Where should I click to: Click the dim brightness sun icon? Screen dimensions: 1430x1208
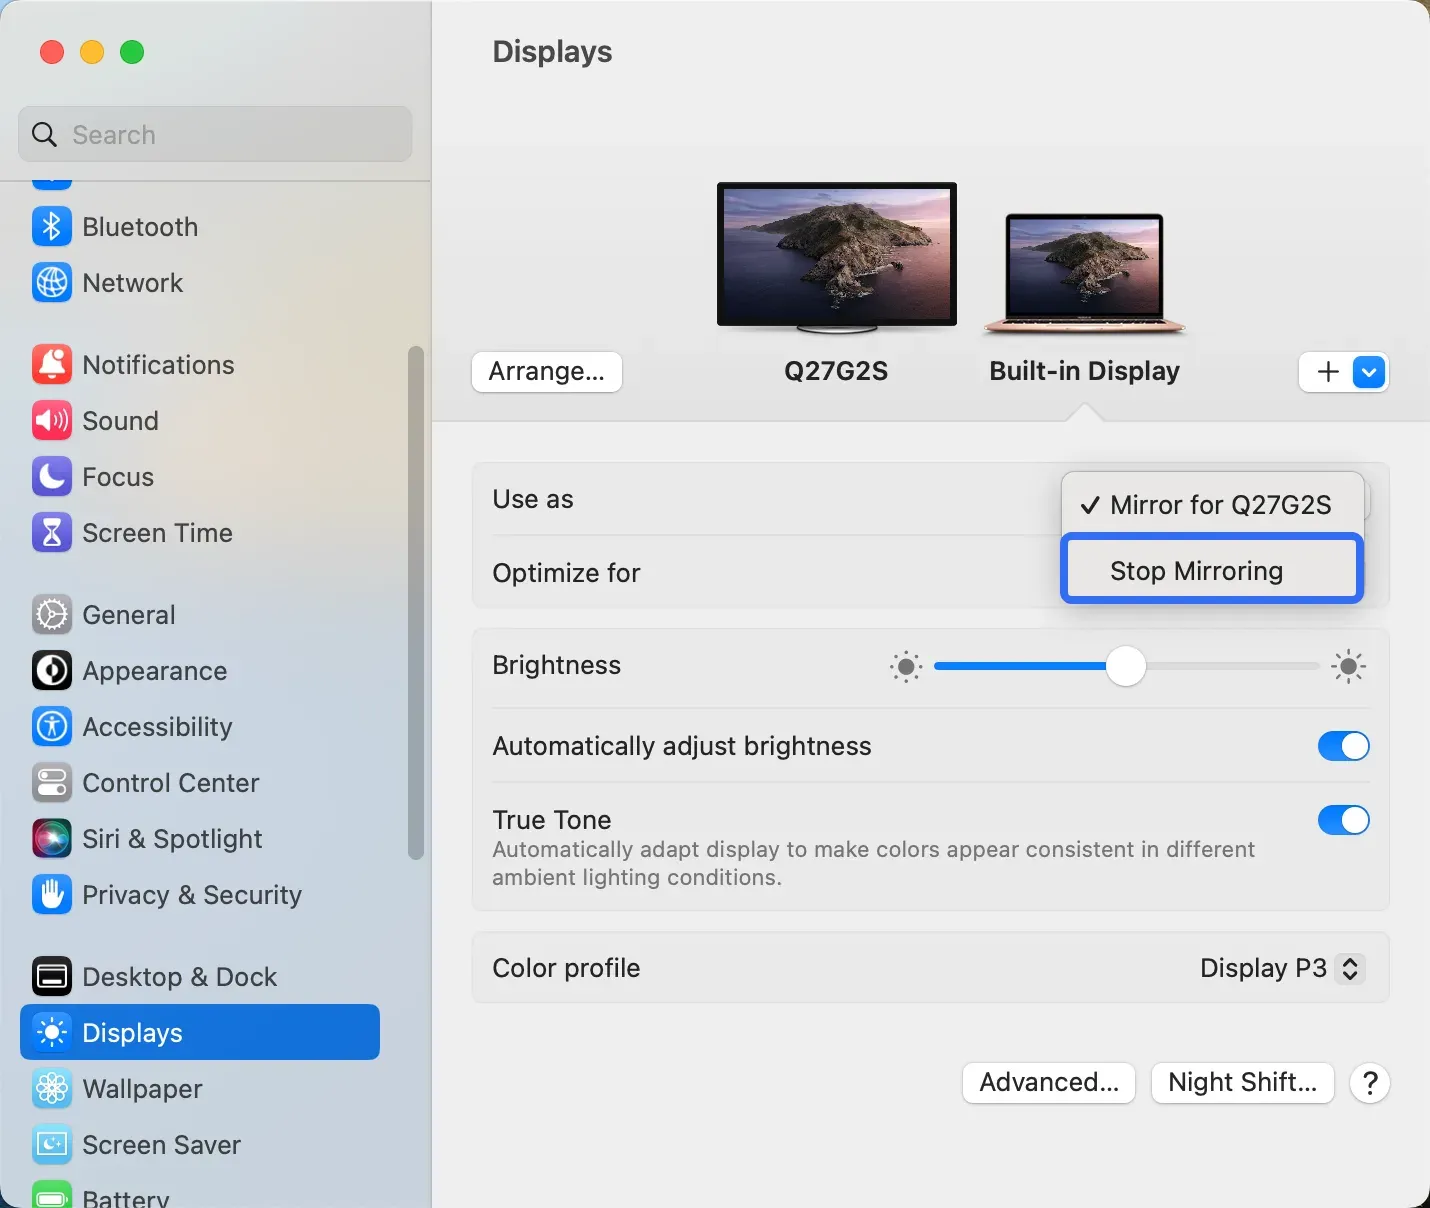pyautogui.click(x=906, y=666)
